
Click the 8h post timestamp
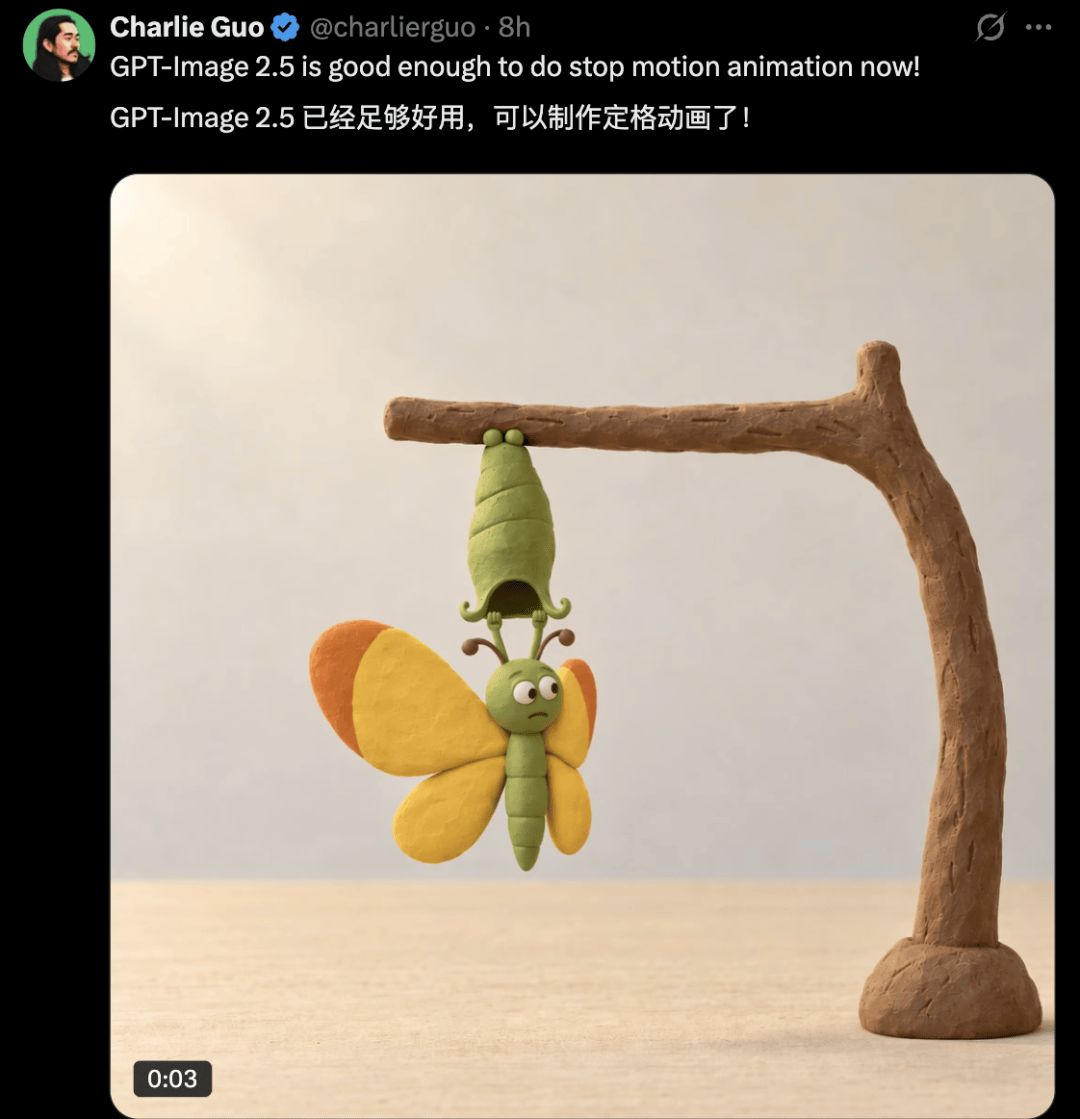tap(514, 27)
